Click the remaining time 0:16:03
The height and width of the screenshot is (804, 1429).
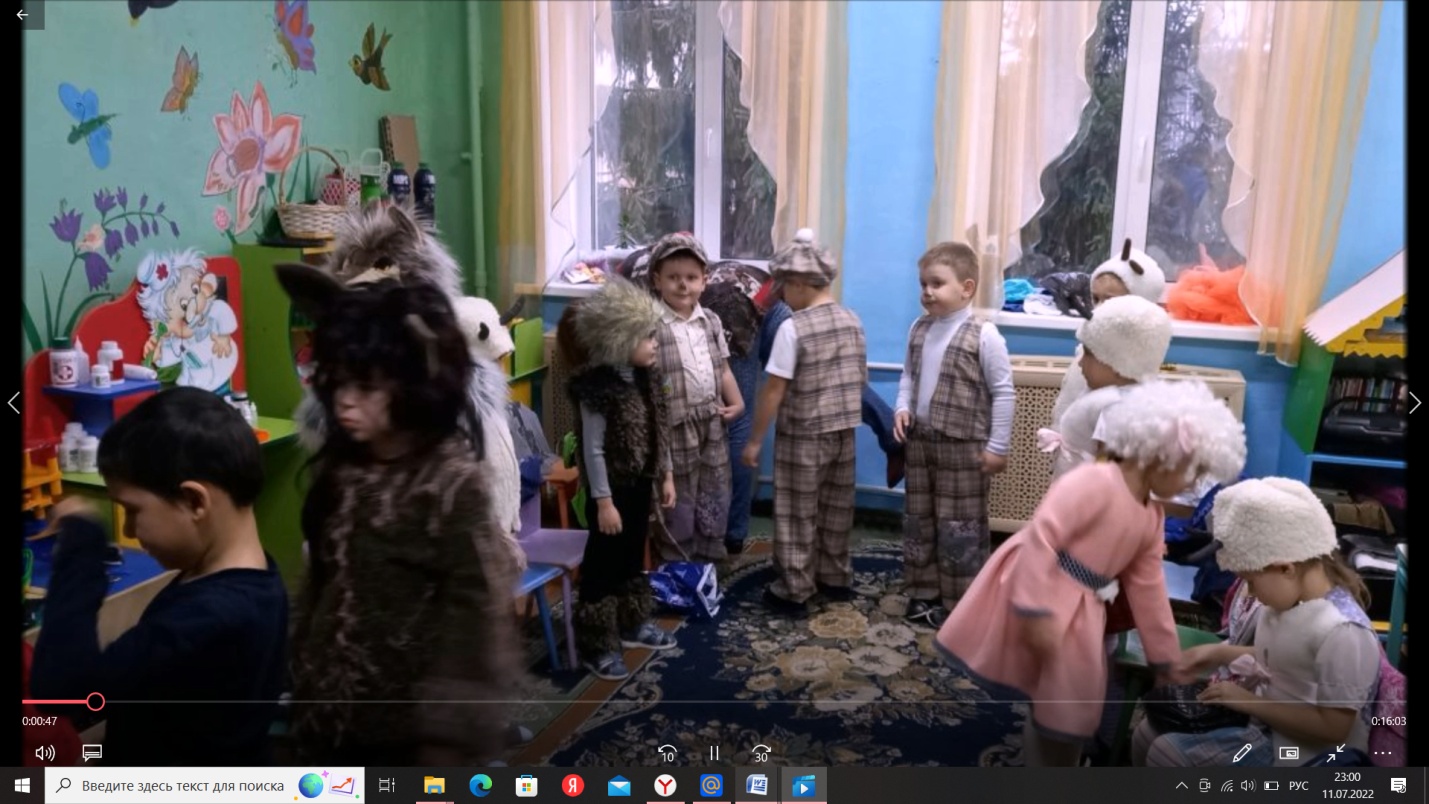1389,721
